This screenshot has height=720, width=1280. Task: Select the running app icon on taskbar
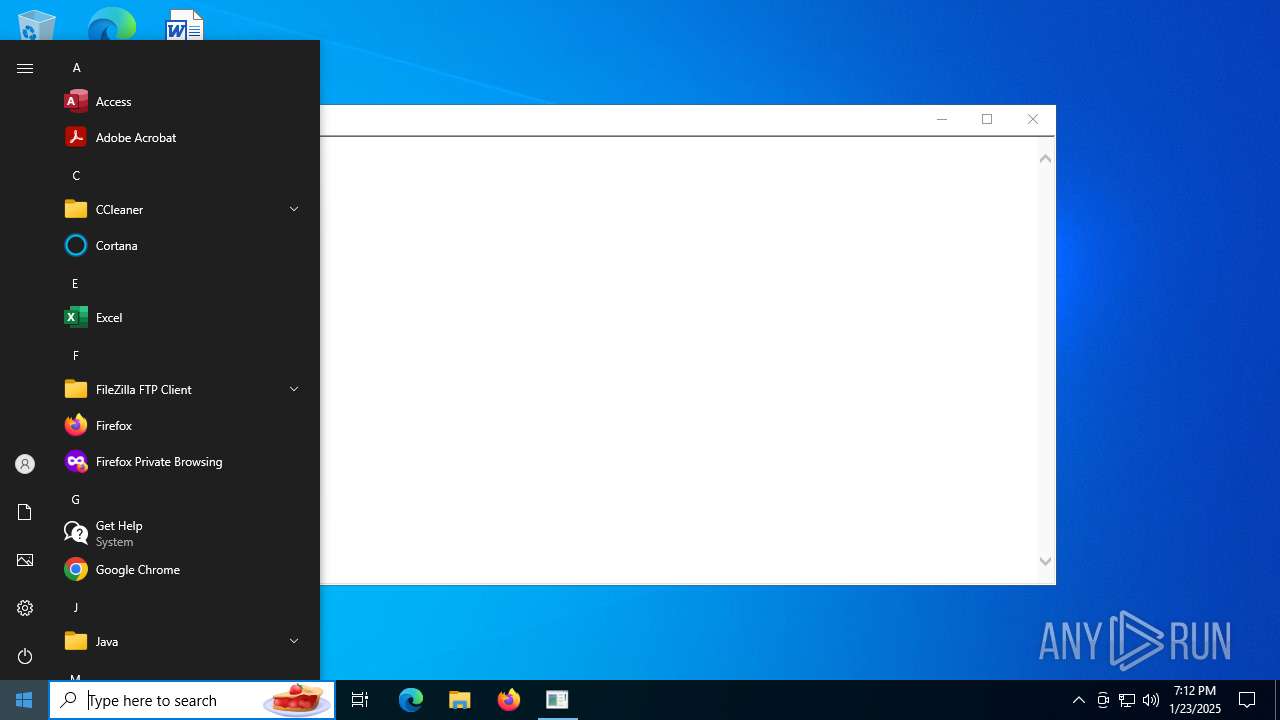coord(557,700)
